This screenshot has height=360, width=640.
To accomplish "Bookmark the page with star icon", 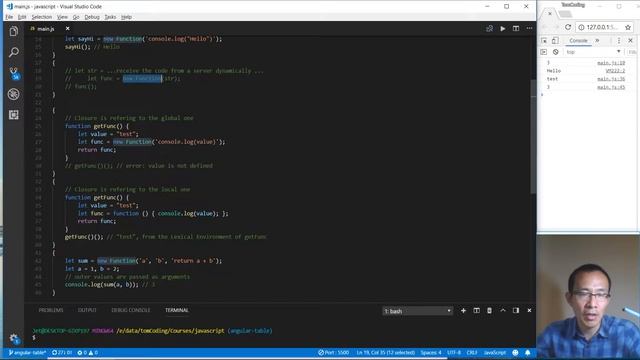I will coord(628,27).
